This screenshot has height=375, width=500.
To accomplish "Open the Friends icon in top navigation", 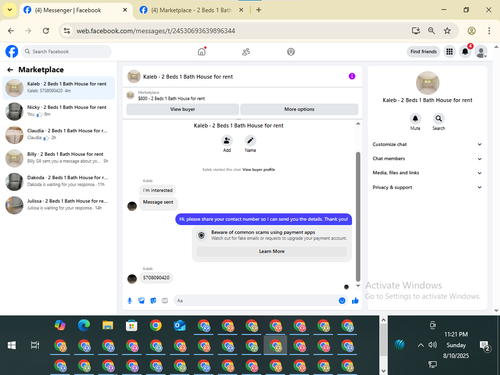I will [246, 52].
